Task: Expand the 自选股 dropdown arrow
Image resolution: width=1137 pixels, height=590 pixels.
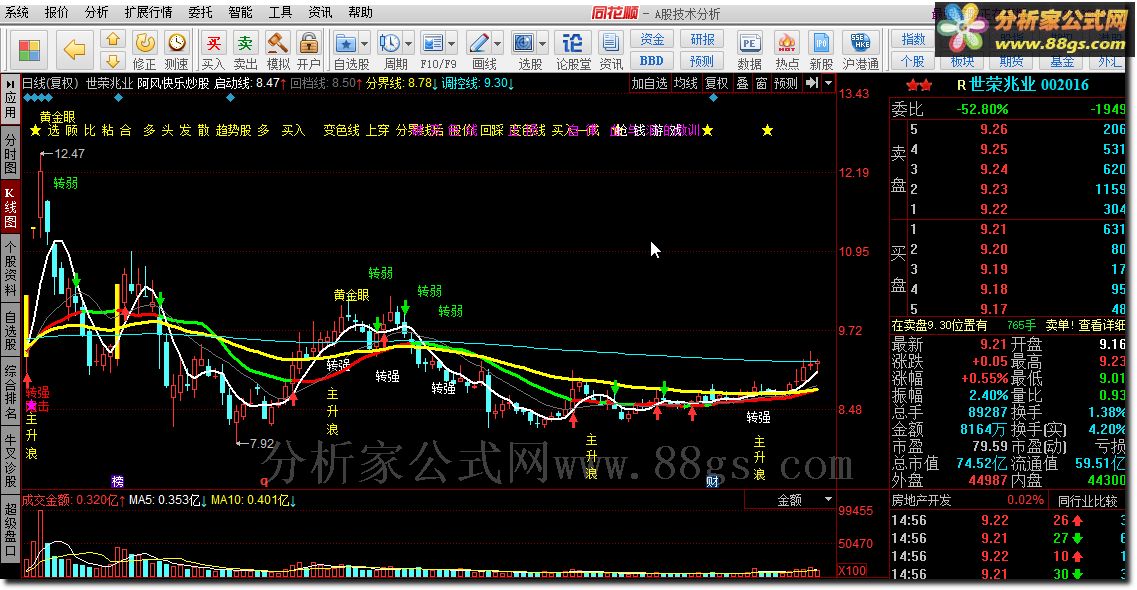Action: [x=365, y=43]
